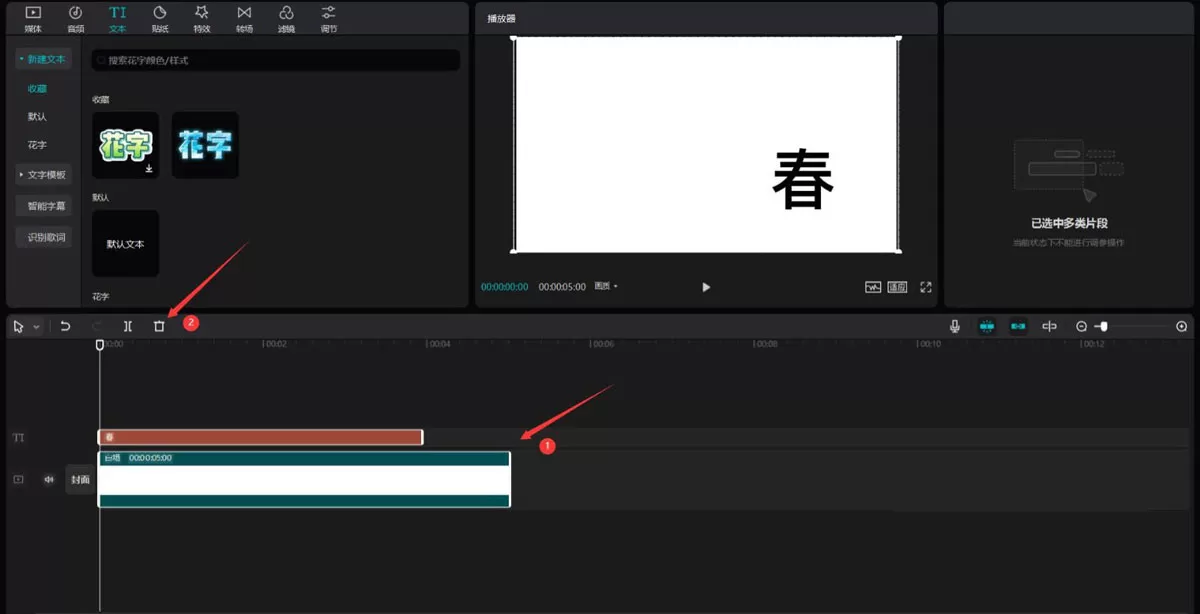
Task: Click the 00:00:00:00 current timecode
Action: [x=504, y=287]
